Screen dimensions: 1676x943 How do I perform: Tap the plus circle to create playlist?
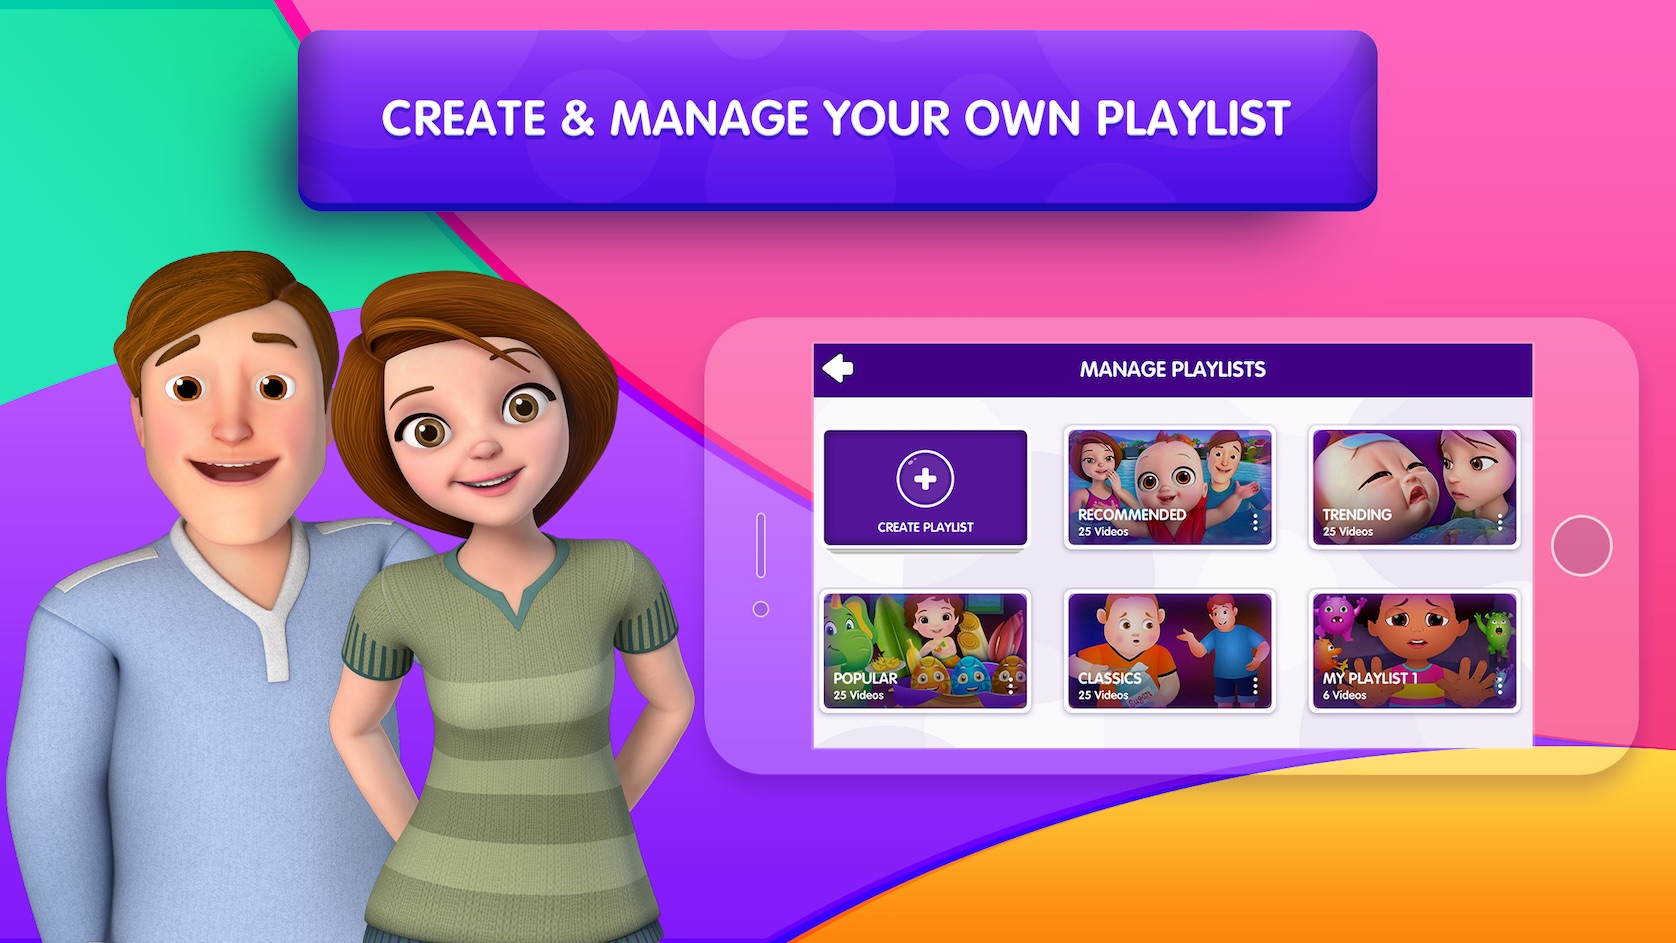[x=925, y=478]
